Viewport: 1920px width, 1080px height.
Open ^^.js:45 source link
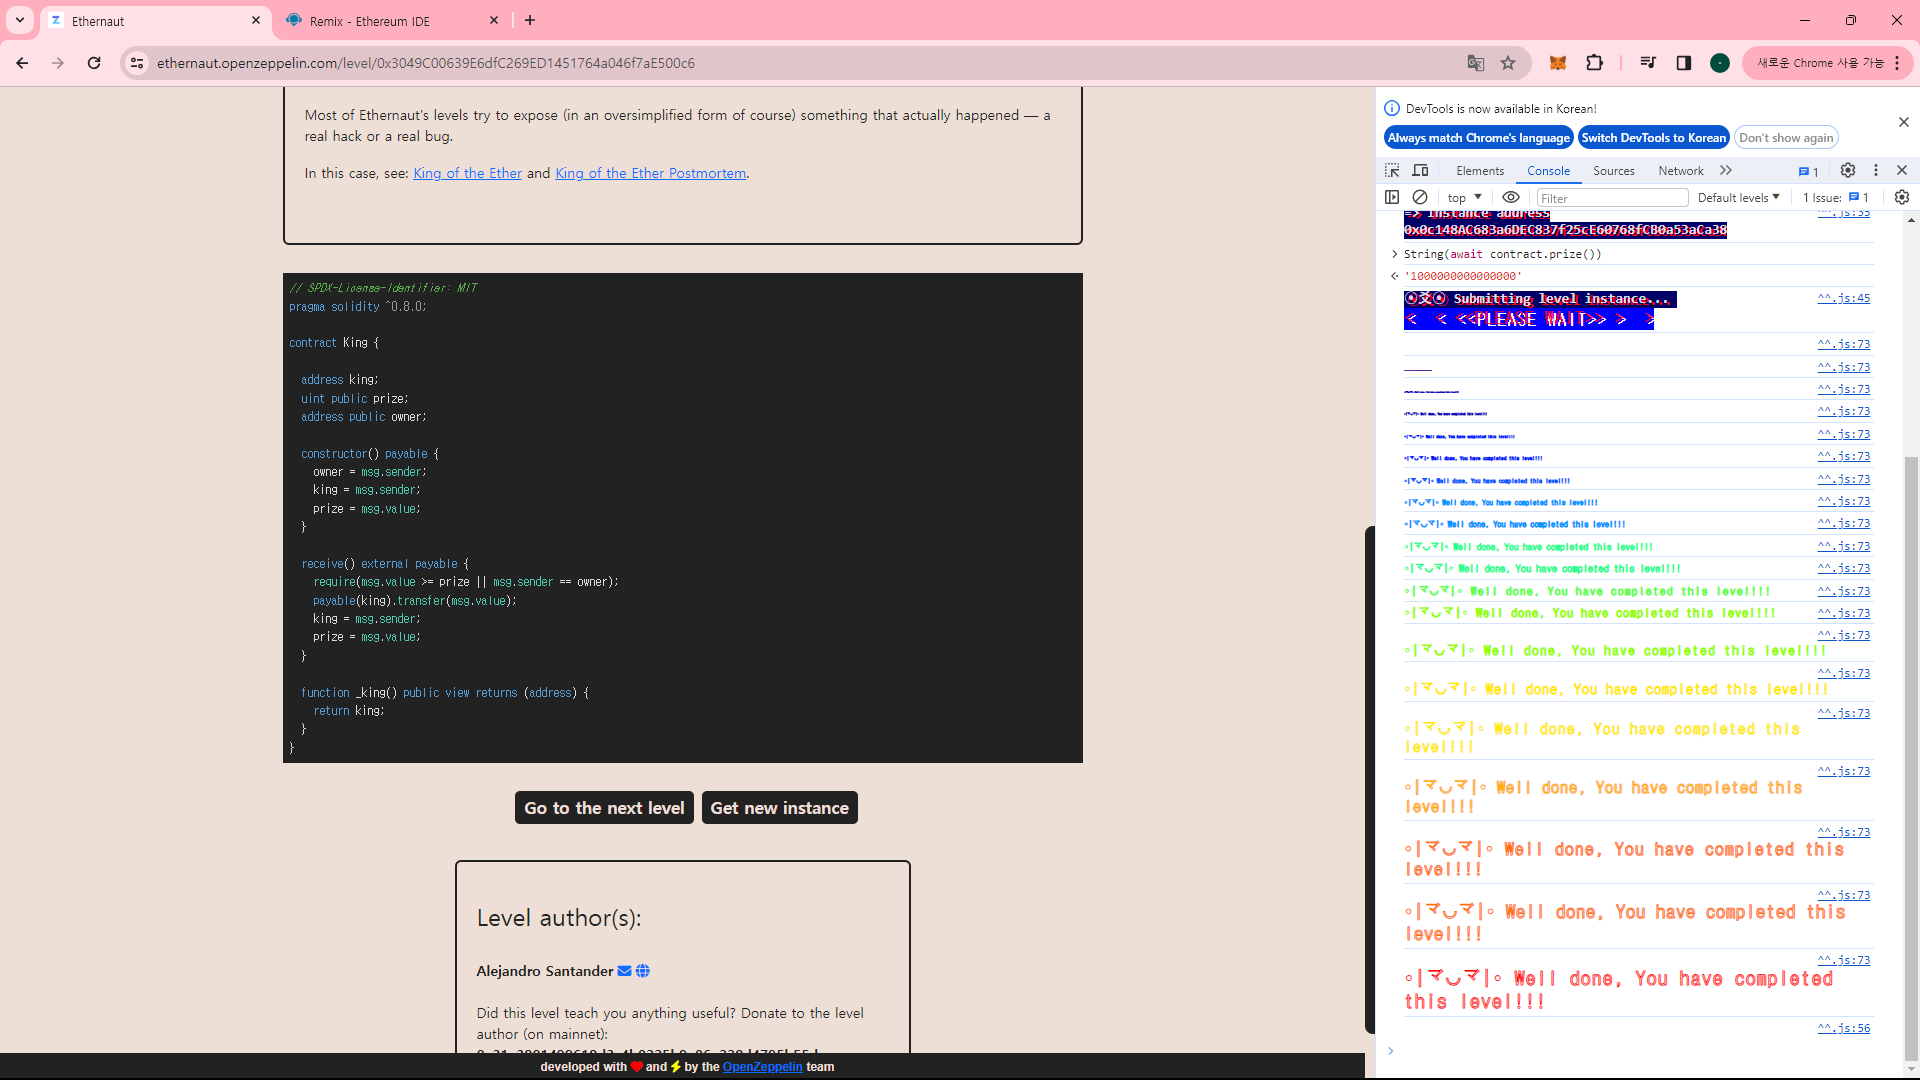[x=1844, y=298]
